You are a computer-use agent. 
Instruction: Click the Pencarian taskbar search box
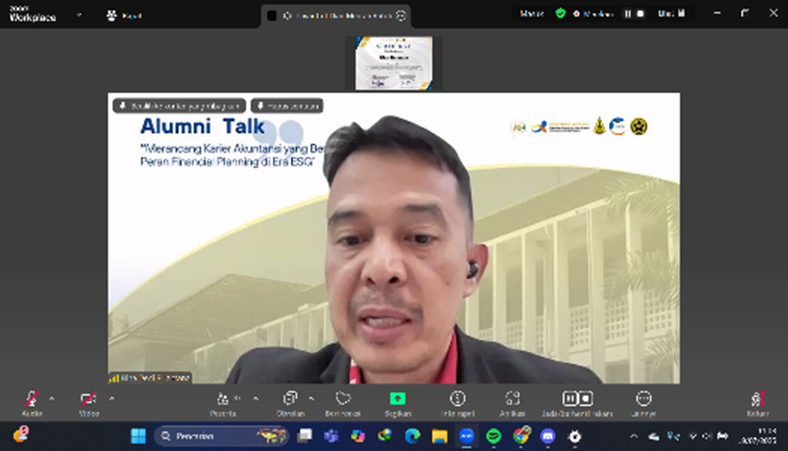(222, 436)
